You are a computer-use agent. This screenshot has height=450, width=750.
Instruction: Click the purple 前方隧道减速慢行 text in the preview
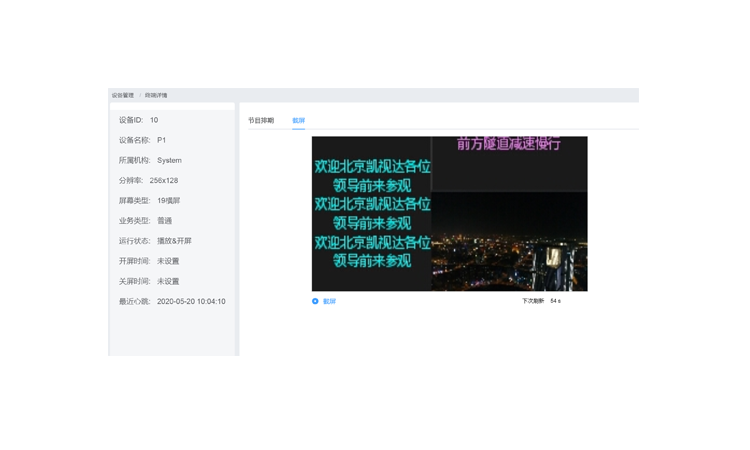coord(509,144)
